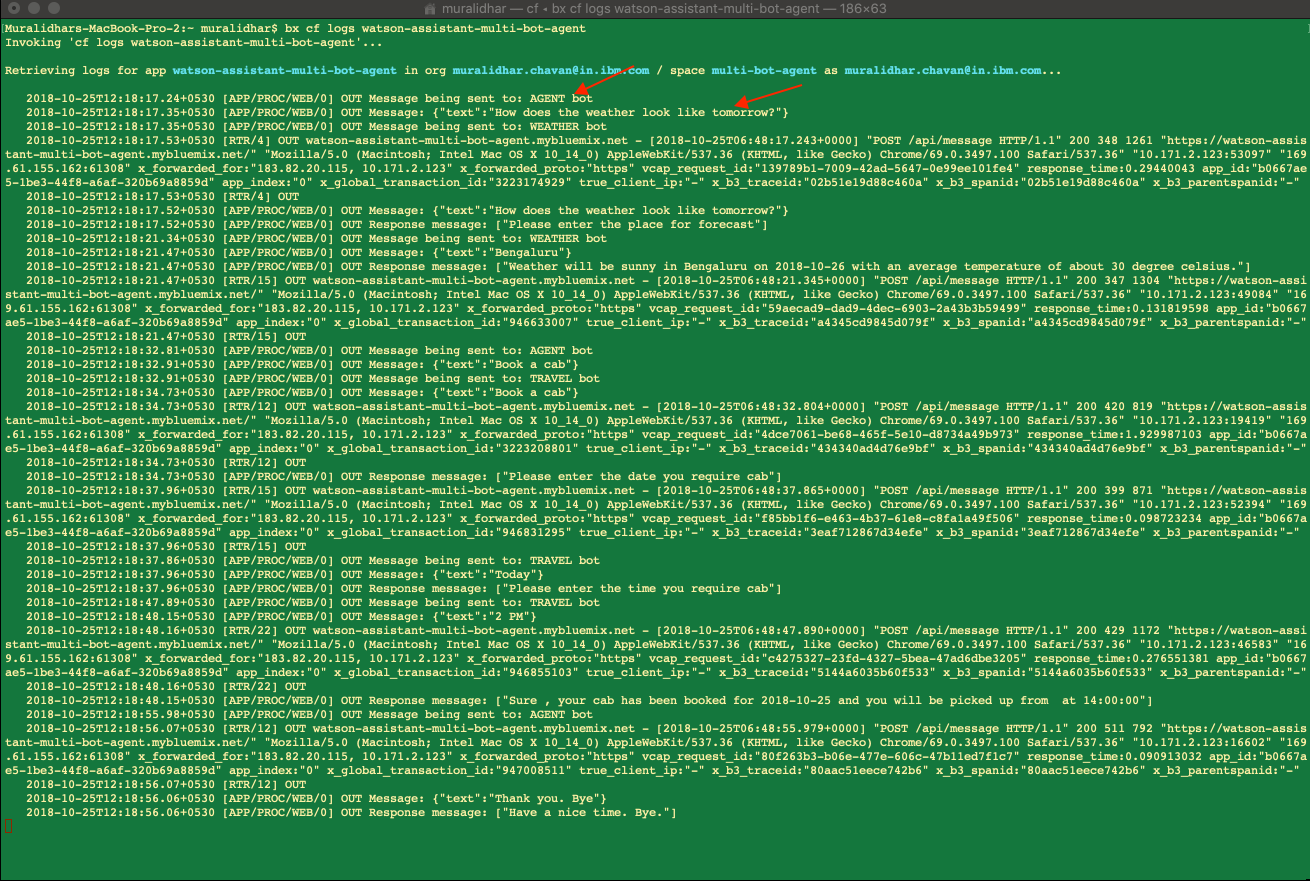The height and width of the screenshot is (881, 1310).
Task: Click the message text "Today"
Action: click(x=515, y=575)
